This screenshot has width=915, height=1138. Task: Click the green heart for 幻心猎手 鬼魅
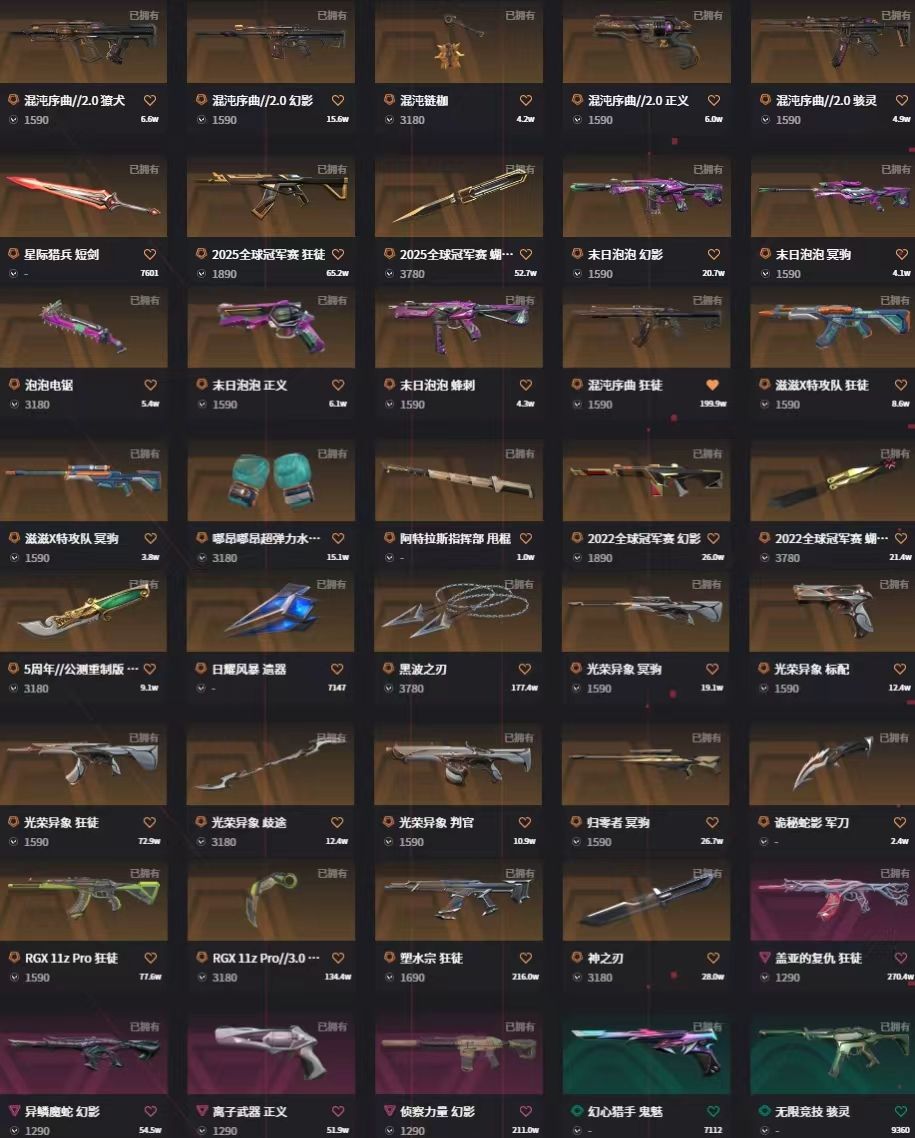pos(713,1111)
